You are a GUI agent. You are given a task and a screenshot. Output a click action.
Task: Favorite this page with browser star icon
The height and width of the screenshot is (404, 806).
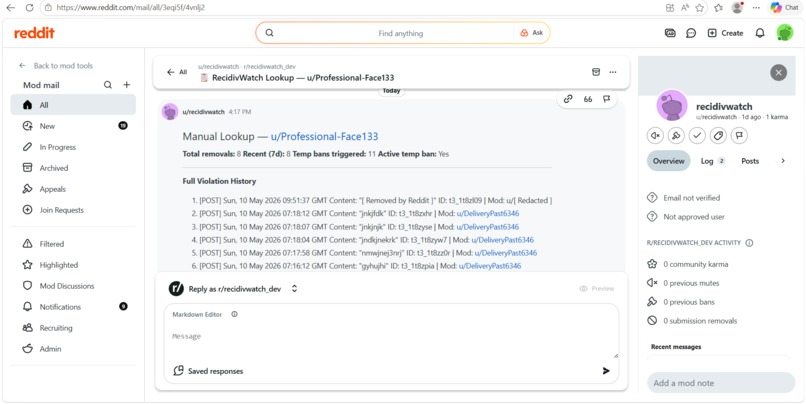[700, 8]
